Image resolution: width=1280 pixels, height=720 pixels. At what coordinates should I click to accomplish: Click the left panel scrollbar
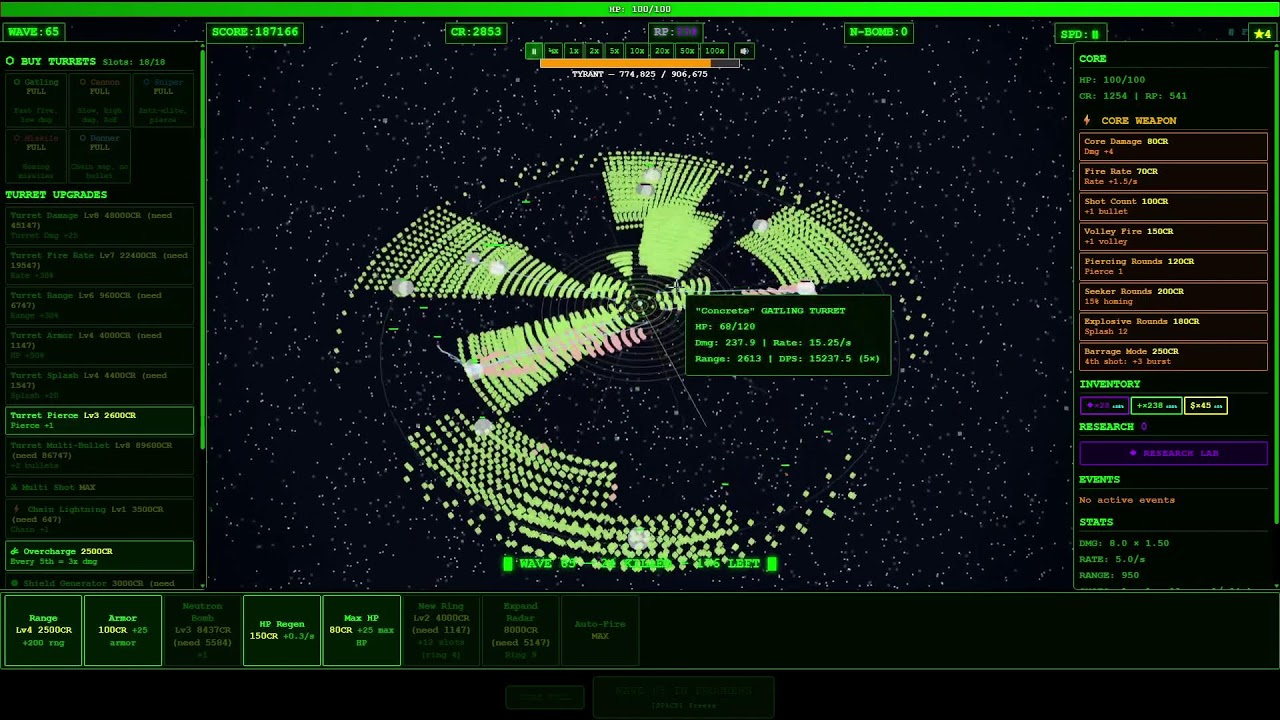click(x=203, y=250)
